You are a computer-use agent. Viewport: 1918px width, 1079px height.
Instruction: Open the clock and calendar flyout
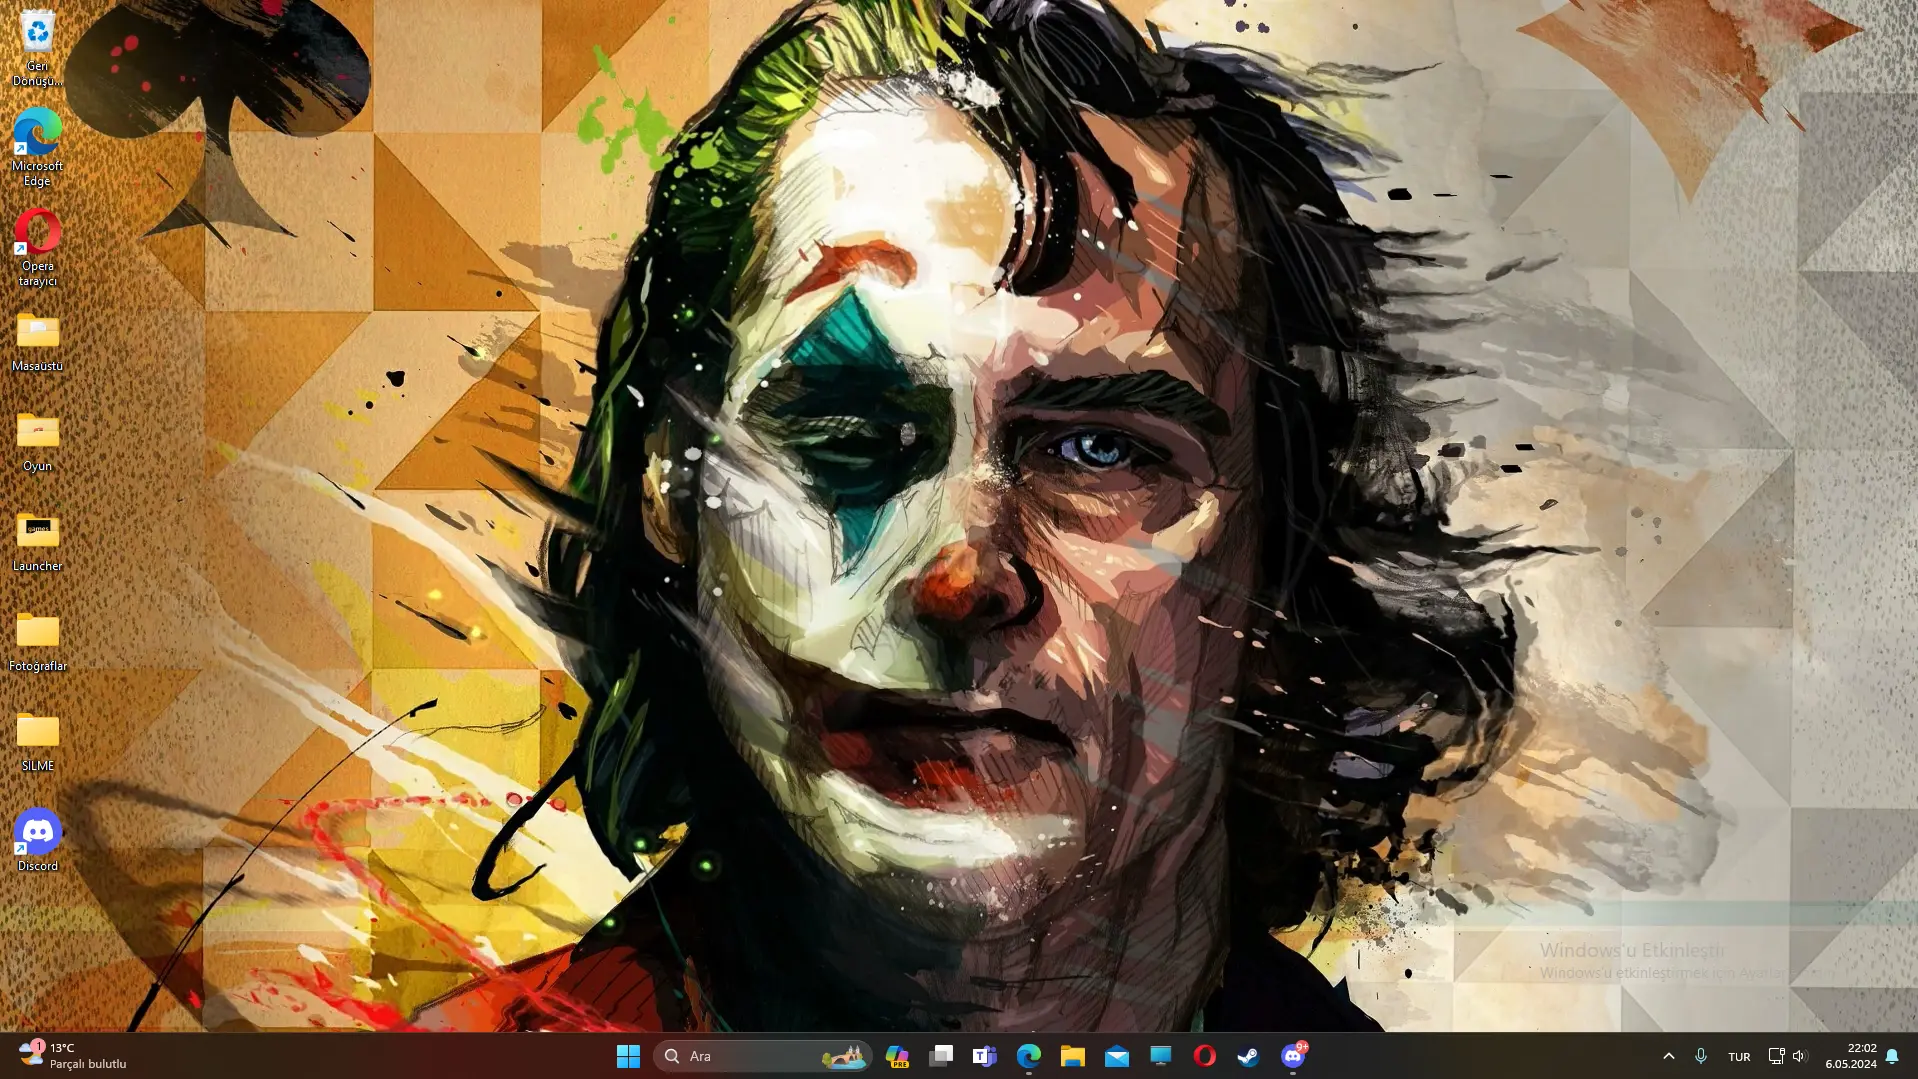[x=1851, y=1056]
